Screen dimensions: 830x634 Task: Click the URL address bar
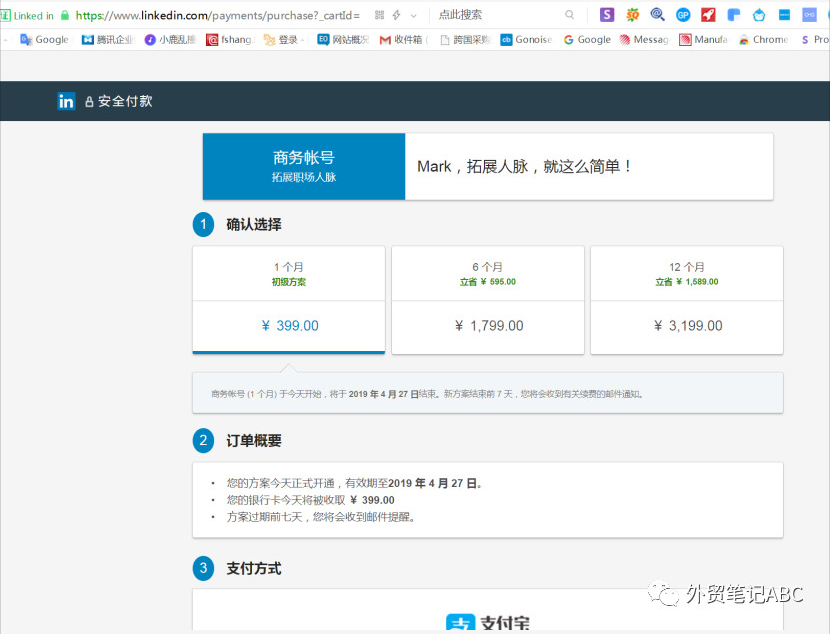click(x=217, y=15)
